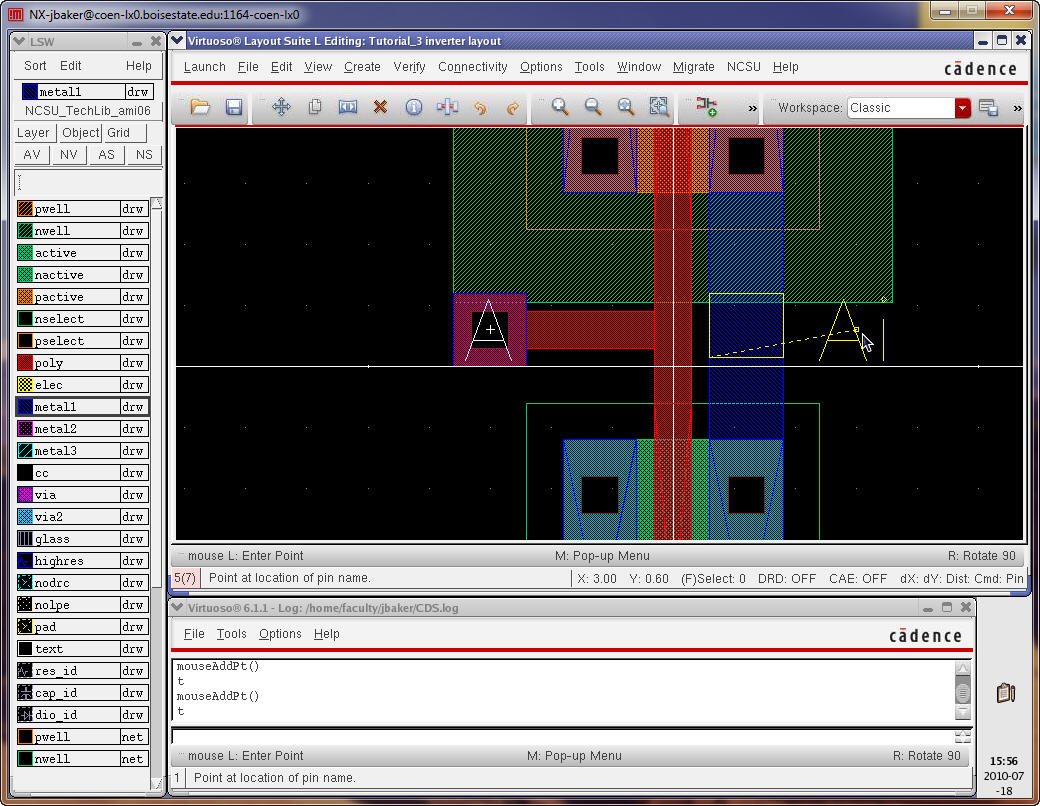Expand the toolbar overflow chevron after Workspace
This screenshot has width=1040, height=806.
point(1017,108)
